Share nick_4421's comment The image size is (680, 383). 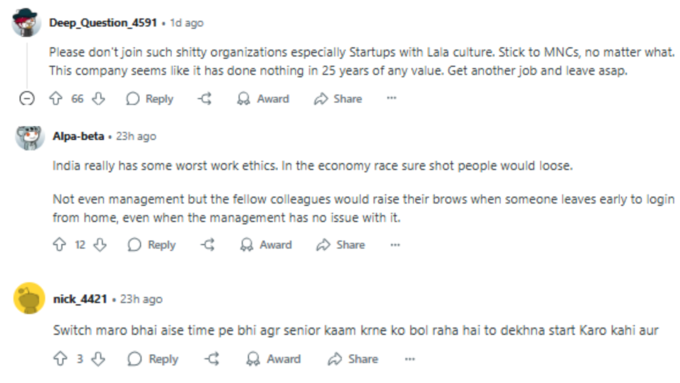pyautogui.click(x=353, y=359)
